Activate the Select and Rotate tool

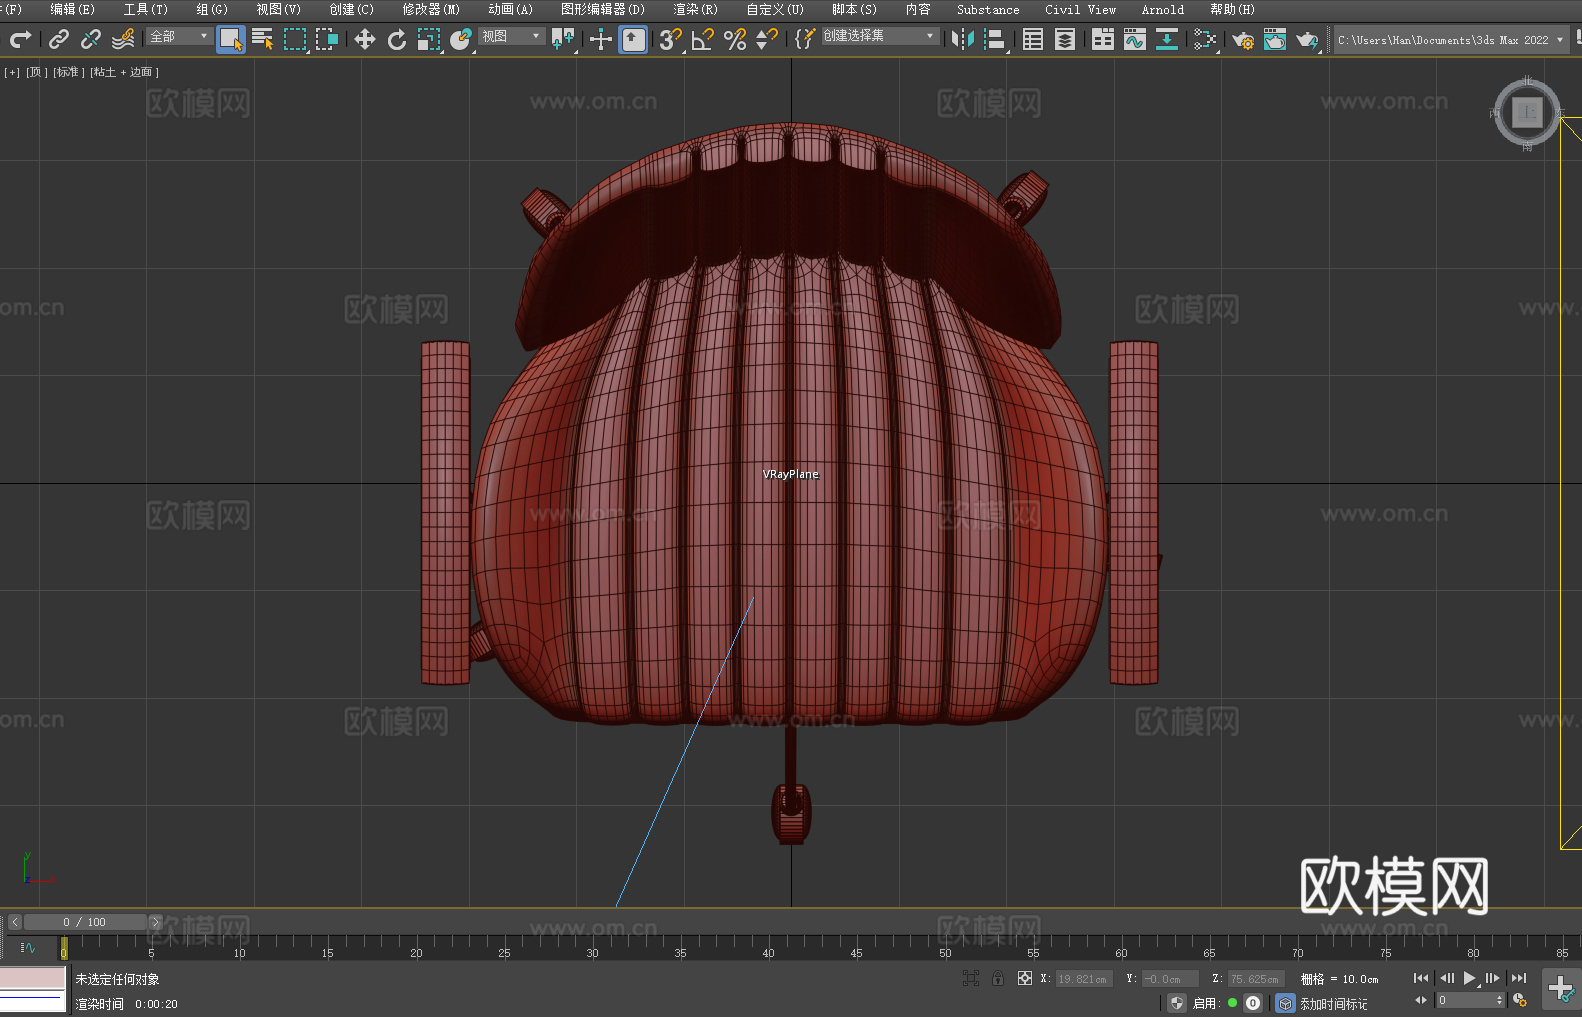(x=397, y=39)
